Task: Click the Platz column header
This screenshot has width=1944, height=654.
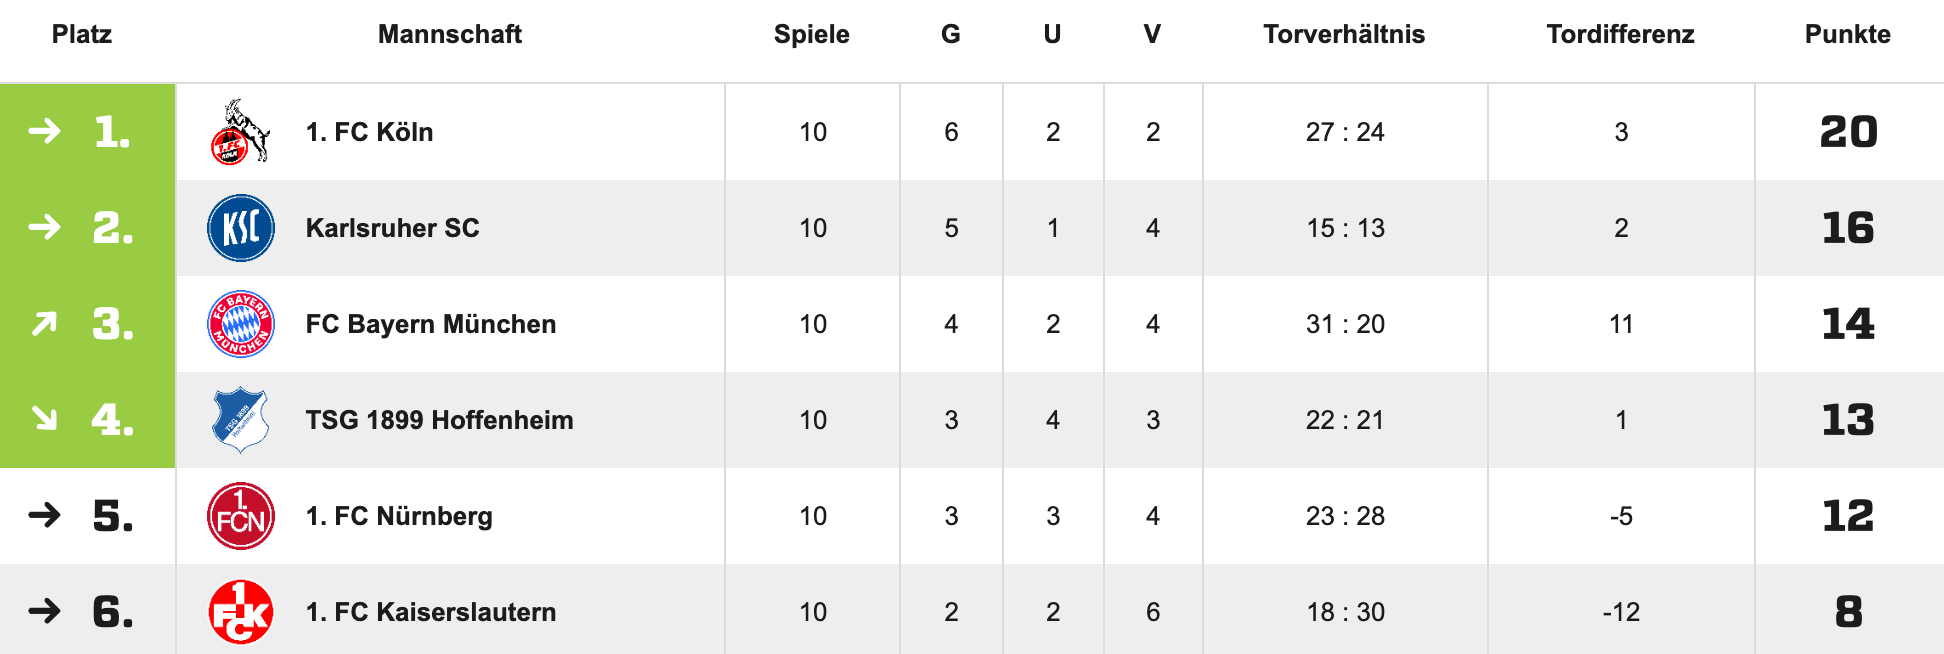Action: coord(82,34)
